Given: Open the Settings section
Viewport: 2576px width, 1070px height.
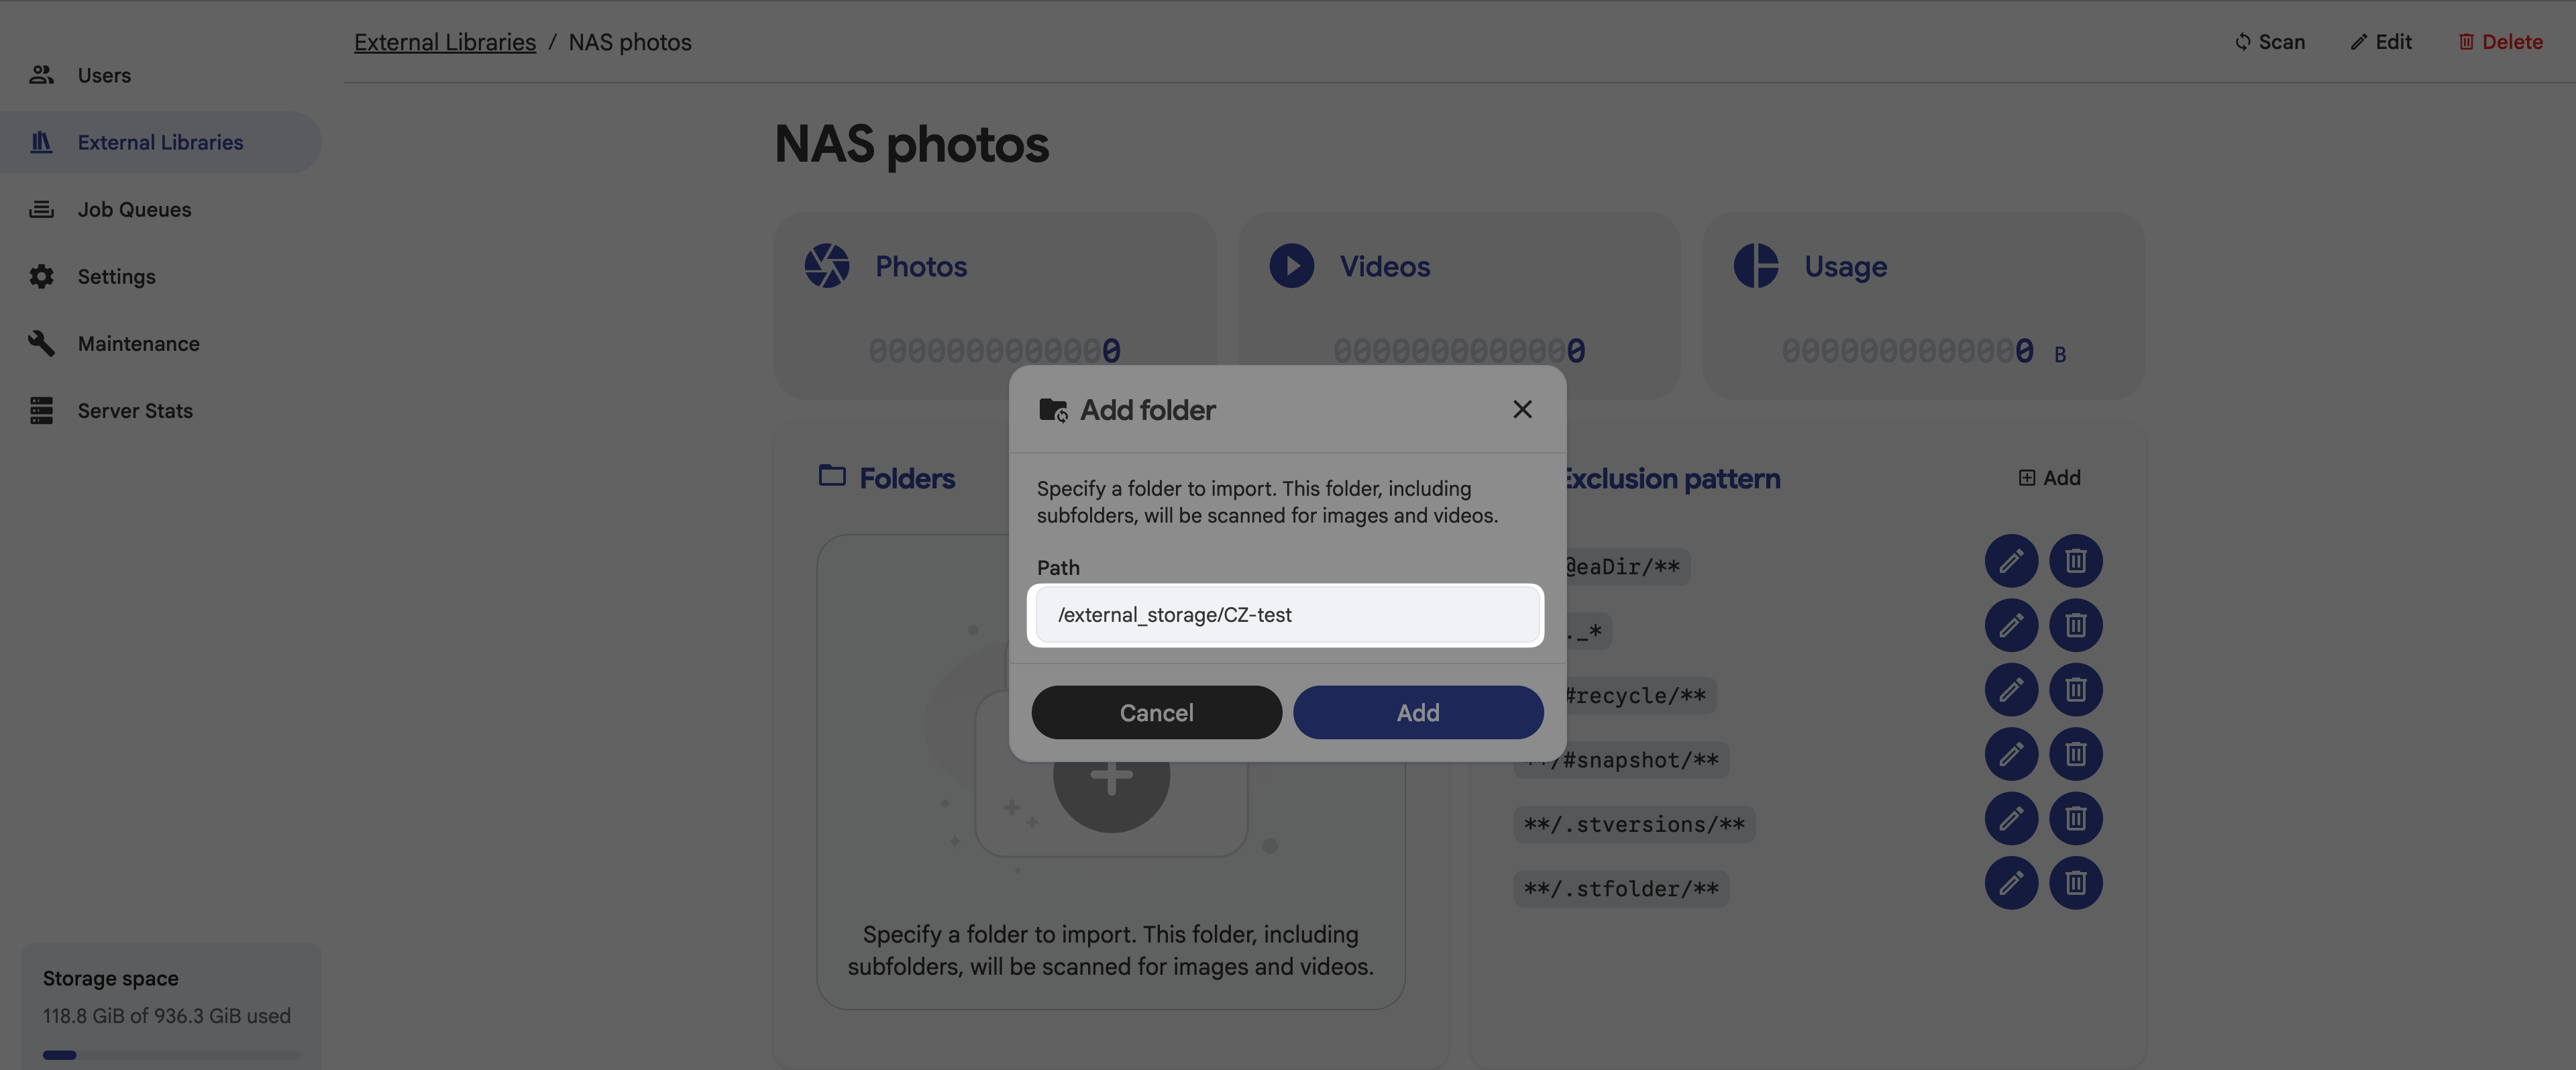Looking at the screenshot, I should [x=117, y=276].
